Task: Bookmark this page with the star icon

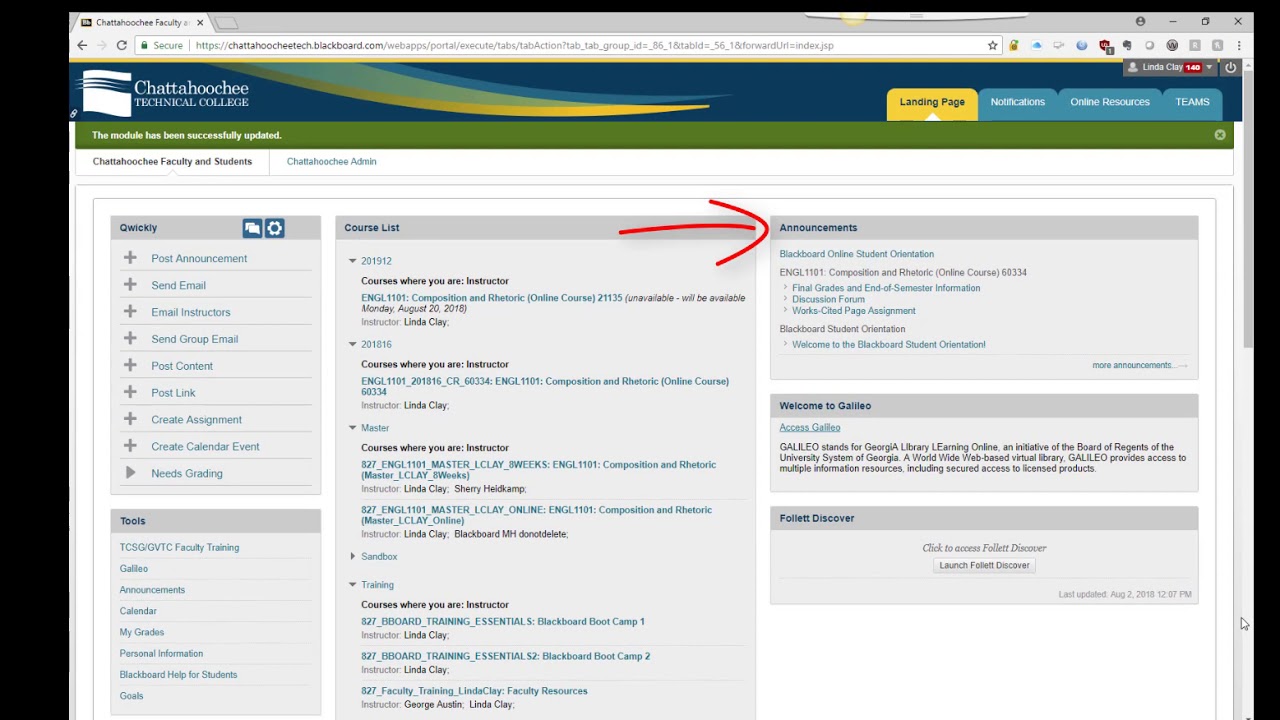Action: (993, 45)
